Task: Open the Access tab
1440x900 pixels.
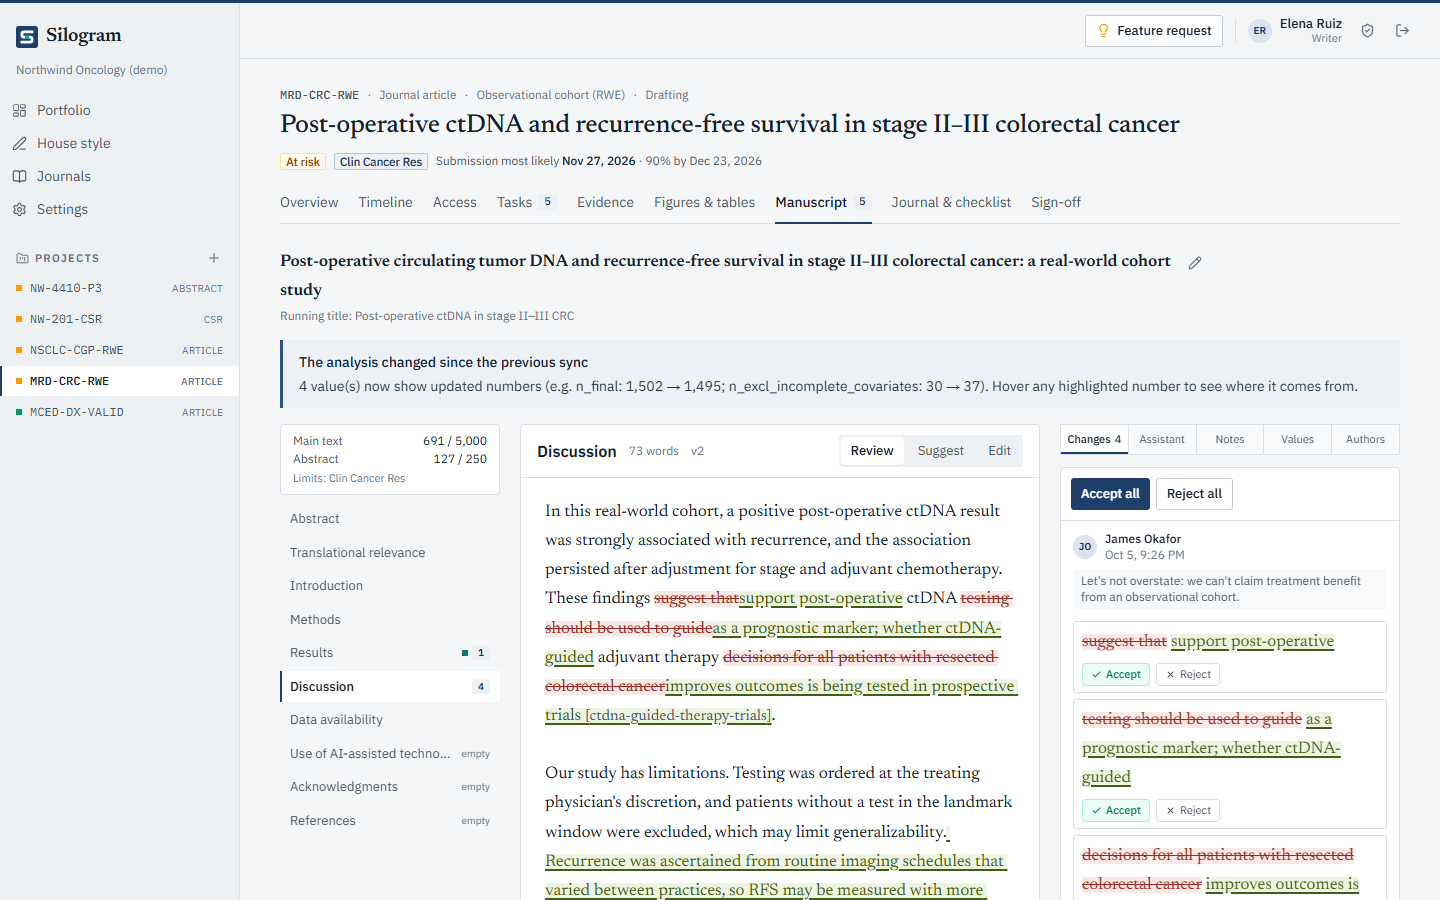Action: [455, 202]
